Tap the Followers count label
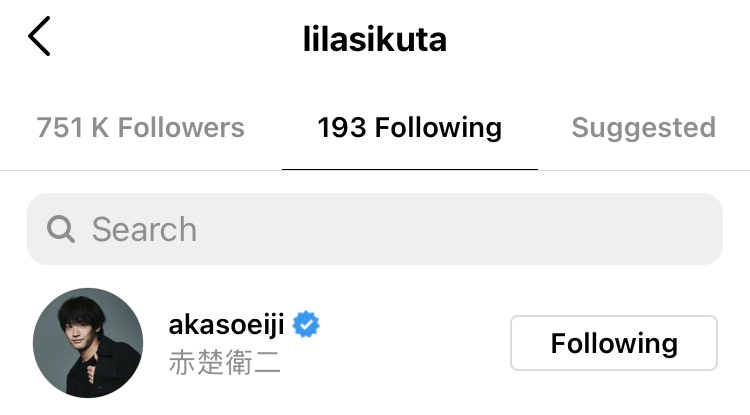Viewport: 750px width, 415px height. click(141, 128)
